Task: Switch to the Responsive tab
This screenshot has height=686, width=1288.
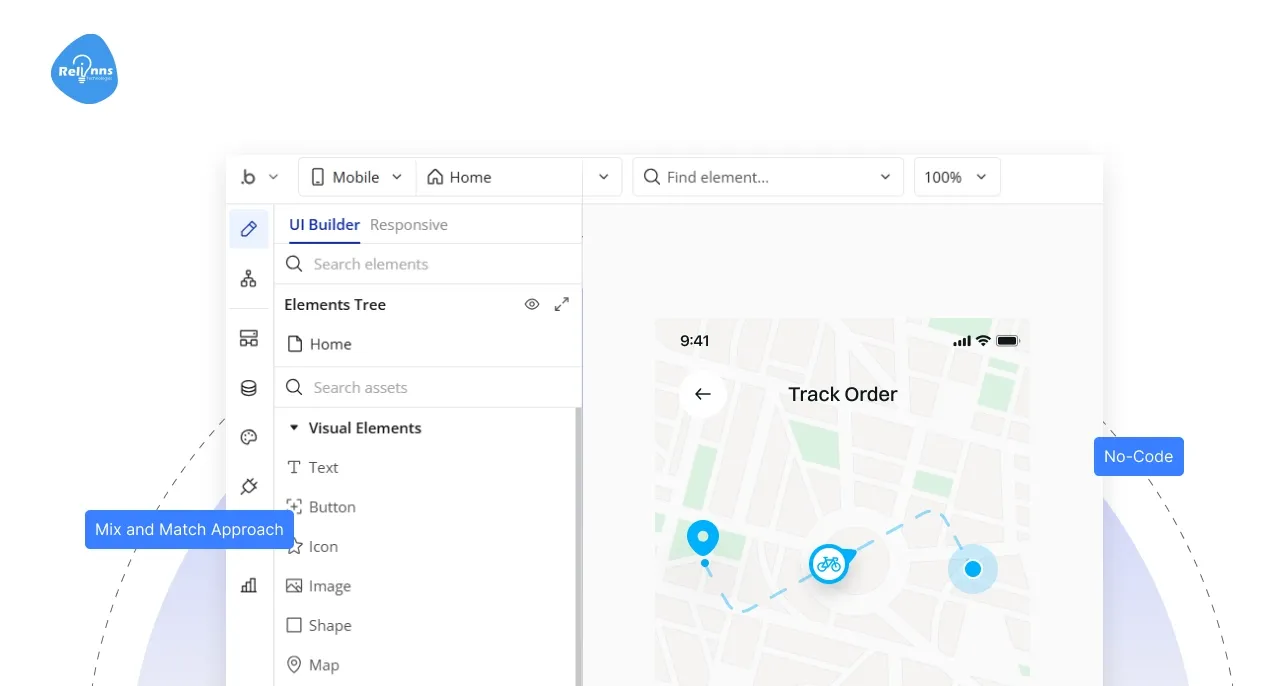Action: 409,225
